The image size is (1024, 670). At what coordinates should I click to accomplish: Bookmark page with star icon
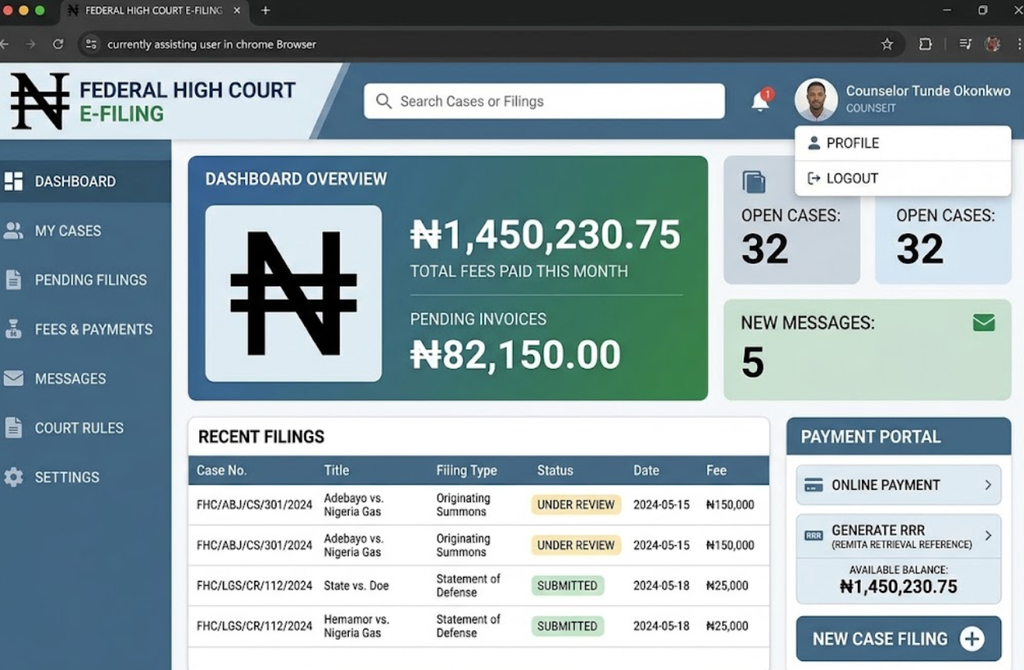tap(887, 44)
